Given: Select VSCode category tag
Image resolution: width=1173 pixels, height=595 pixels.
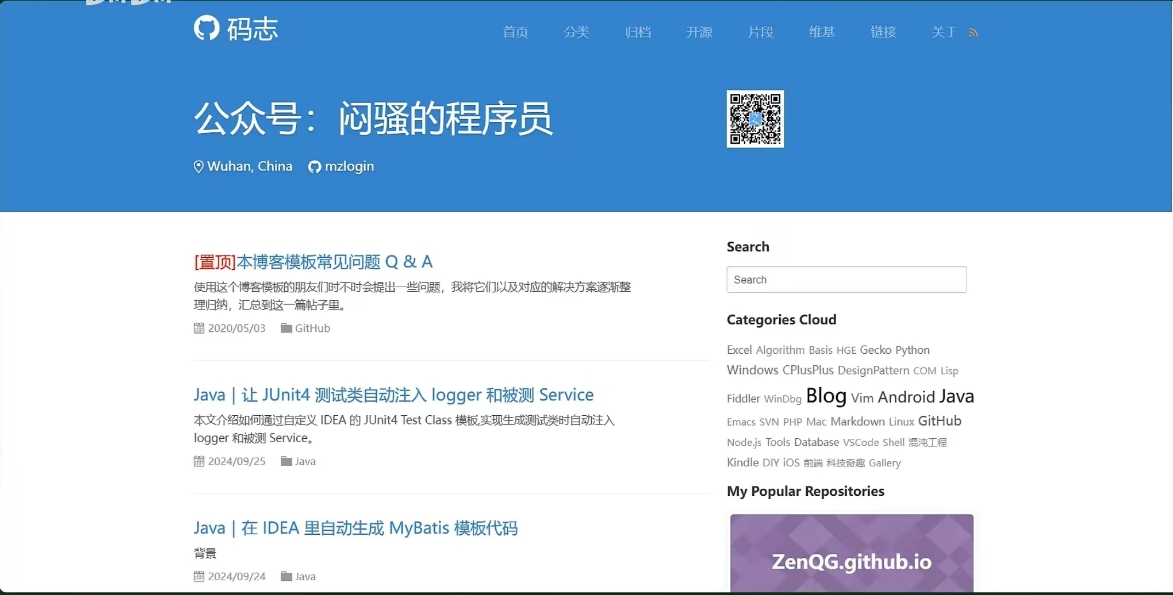Looking at the screenshot, I should click(860, 442).
